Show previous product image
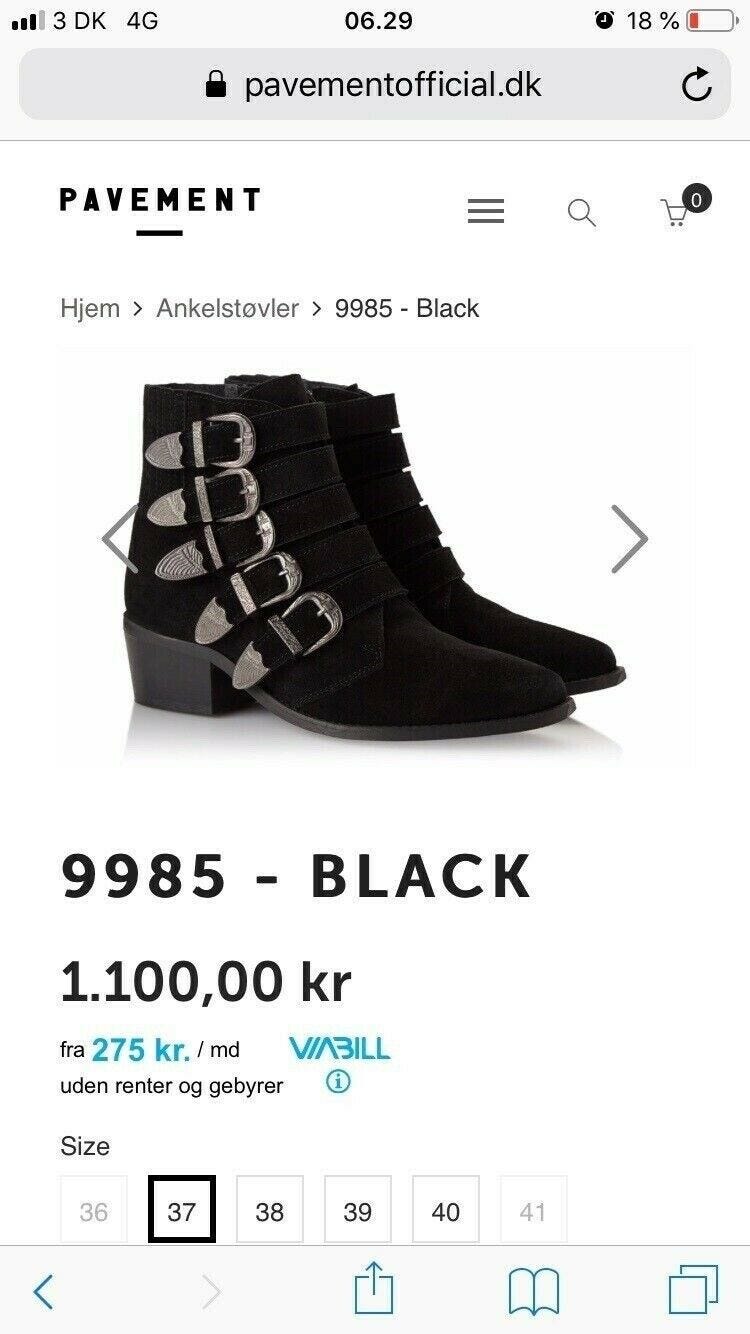This screenshot has height=1334, width=750. point(120,539)
